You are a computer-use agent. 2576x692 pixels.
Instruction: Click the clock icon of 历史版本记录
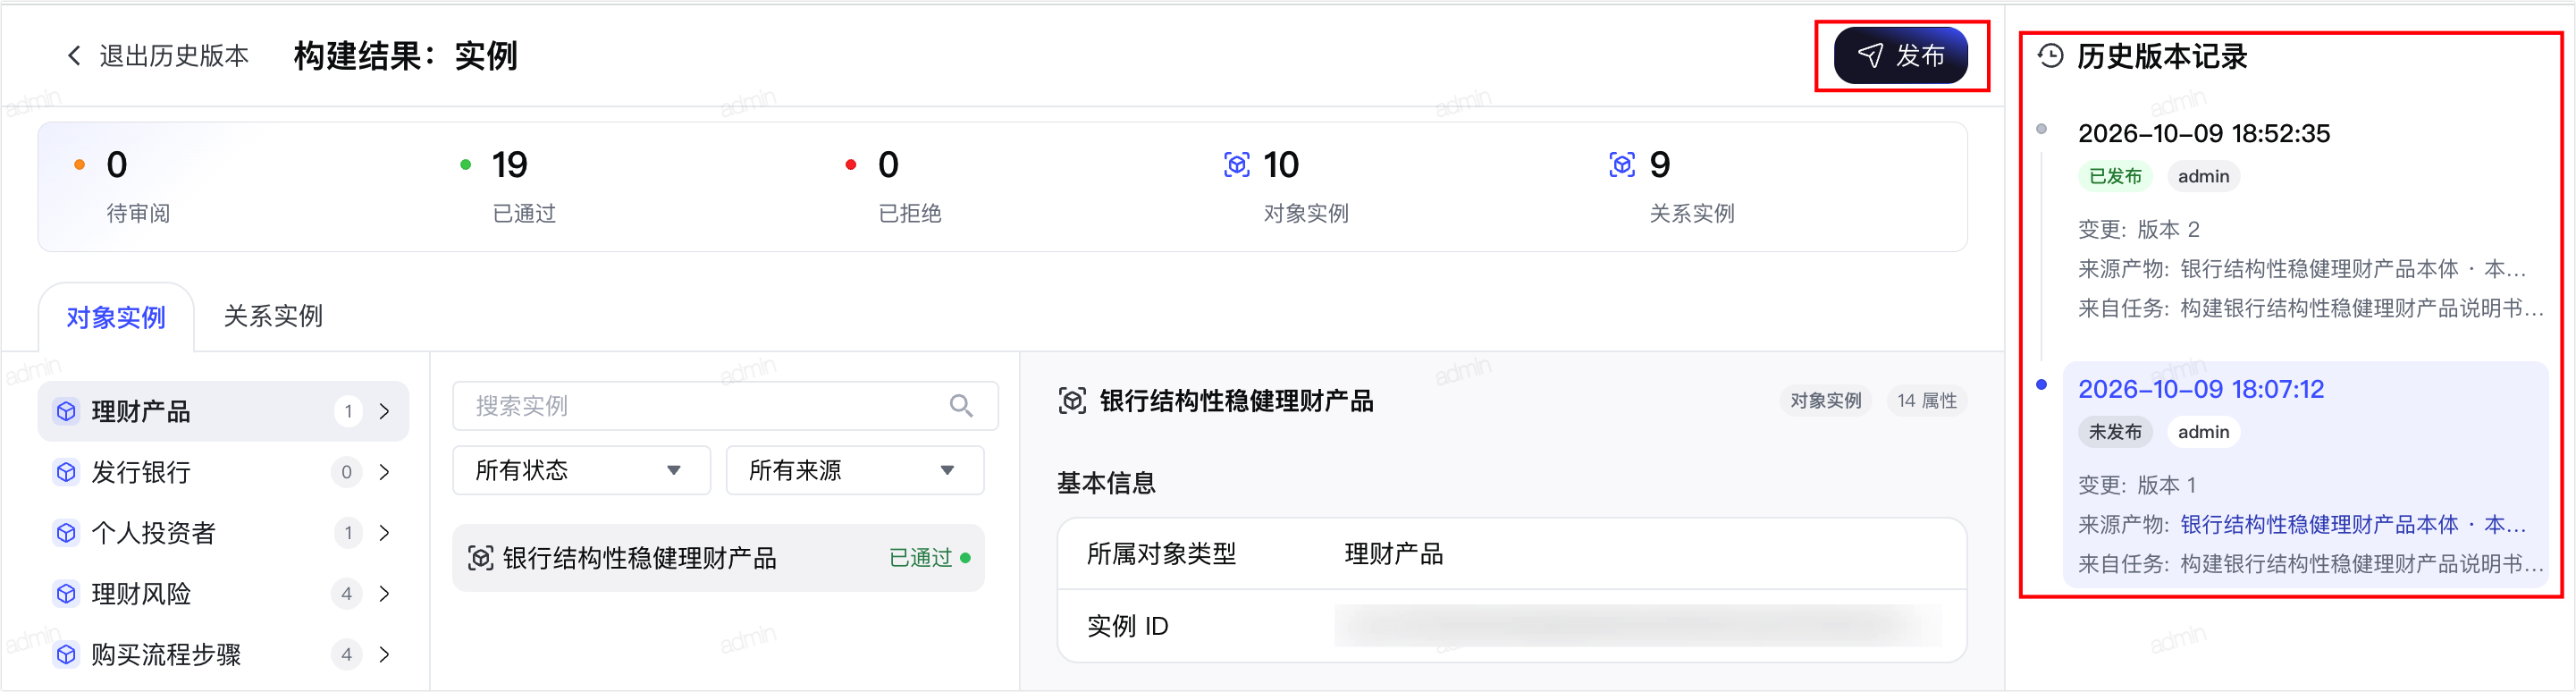click(x=2051, y=56)
